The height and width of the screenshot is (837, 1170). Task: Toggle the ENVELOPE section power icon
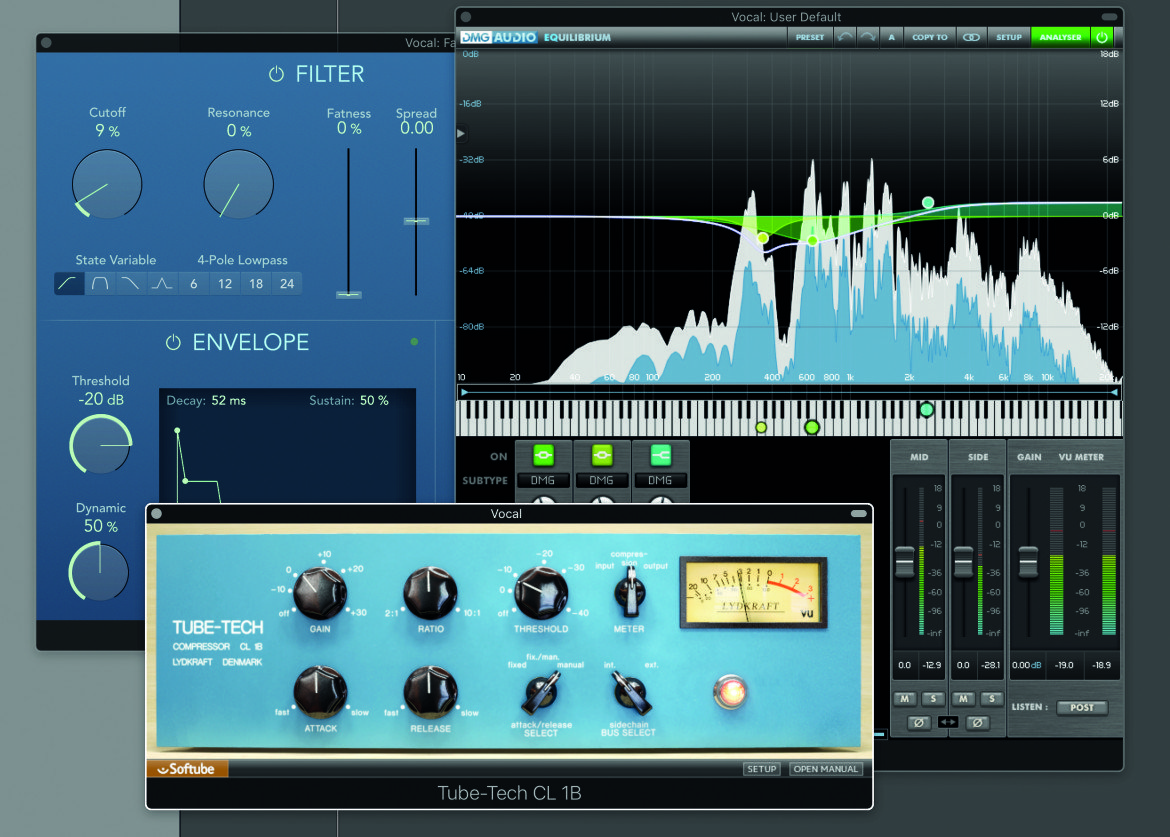tap(173, 342)
